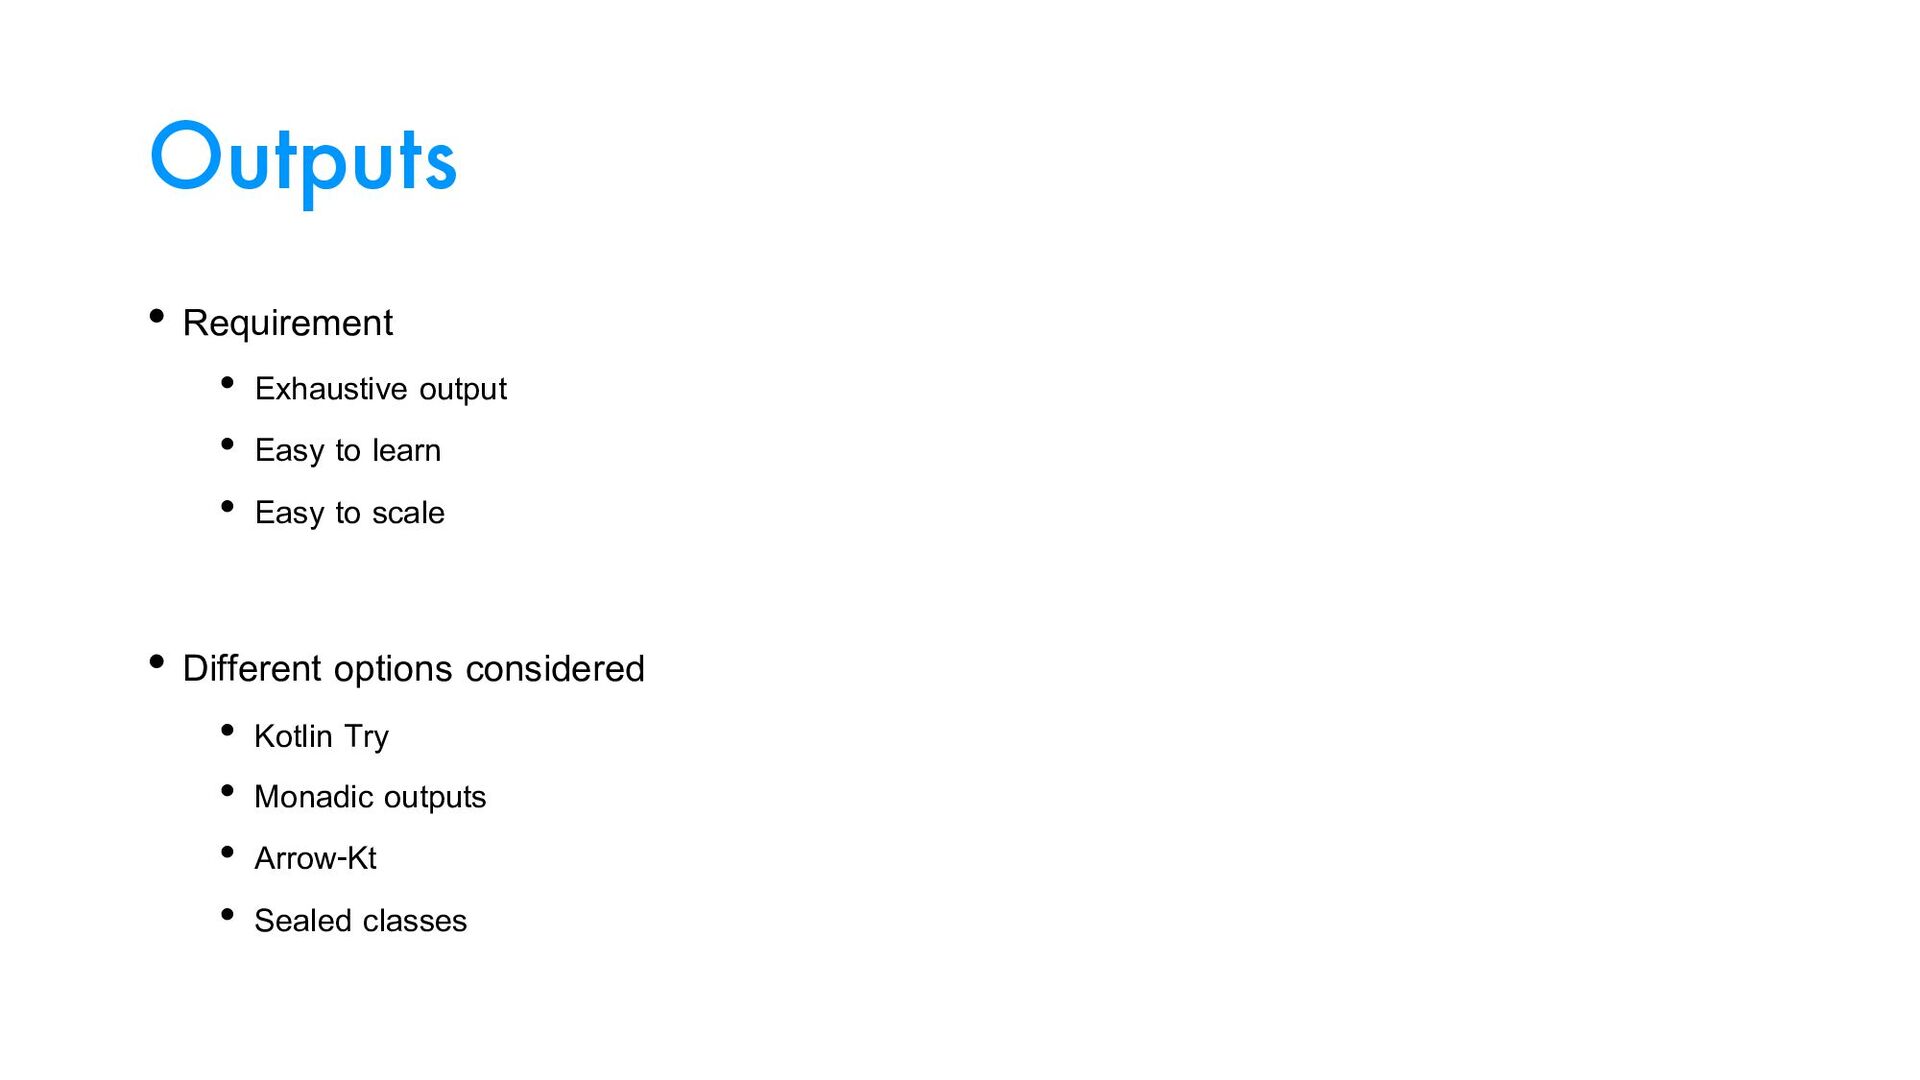
Task: Click the blue Outputs slide title
Action: (x=303, y=162)
